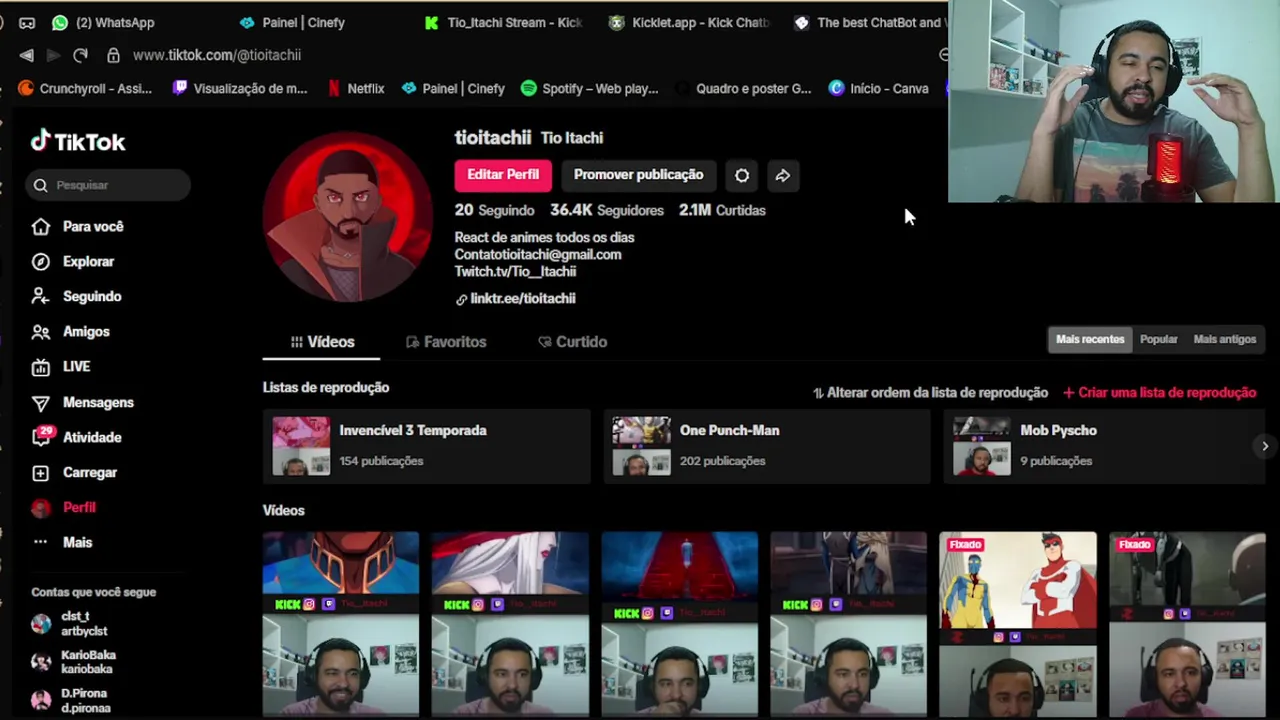This screenshot has height=720, width=1280.
Task: Open the Carregar upload icon
Action: tap(41, 473)
